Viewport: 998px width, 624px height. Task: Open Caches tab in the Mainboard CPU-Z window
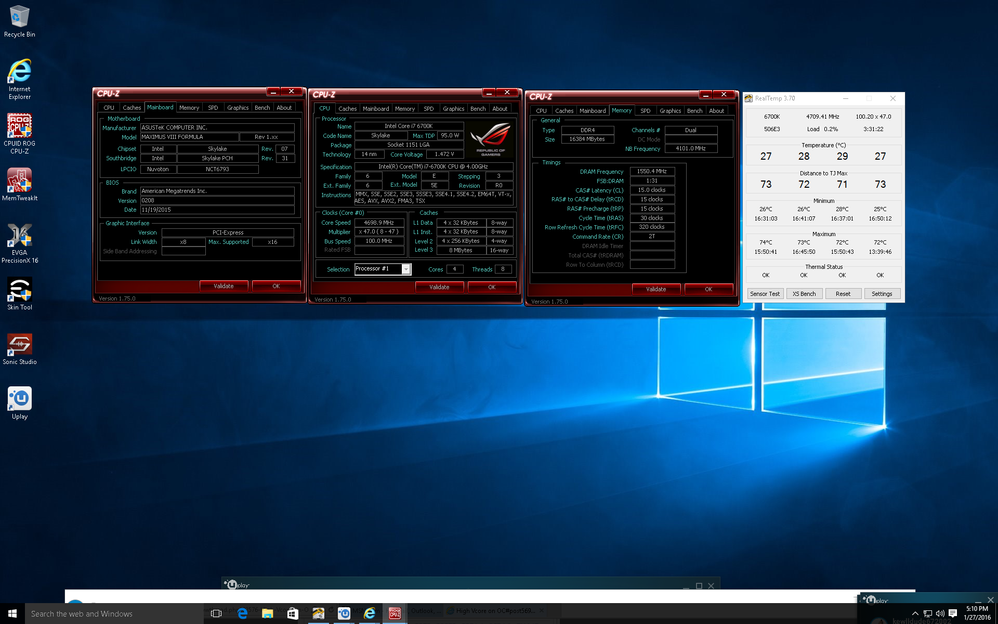[132, 108]
